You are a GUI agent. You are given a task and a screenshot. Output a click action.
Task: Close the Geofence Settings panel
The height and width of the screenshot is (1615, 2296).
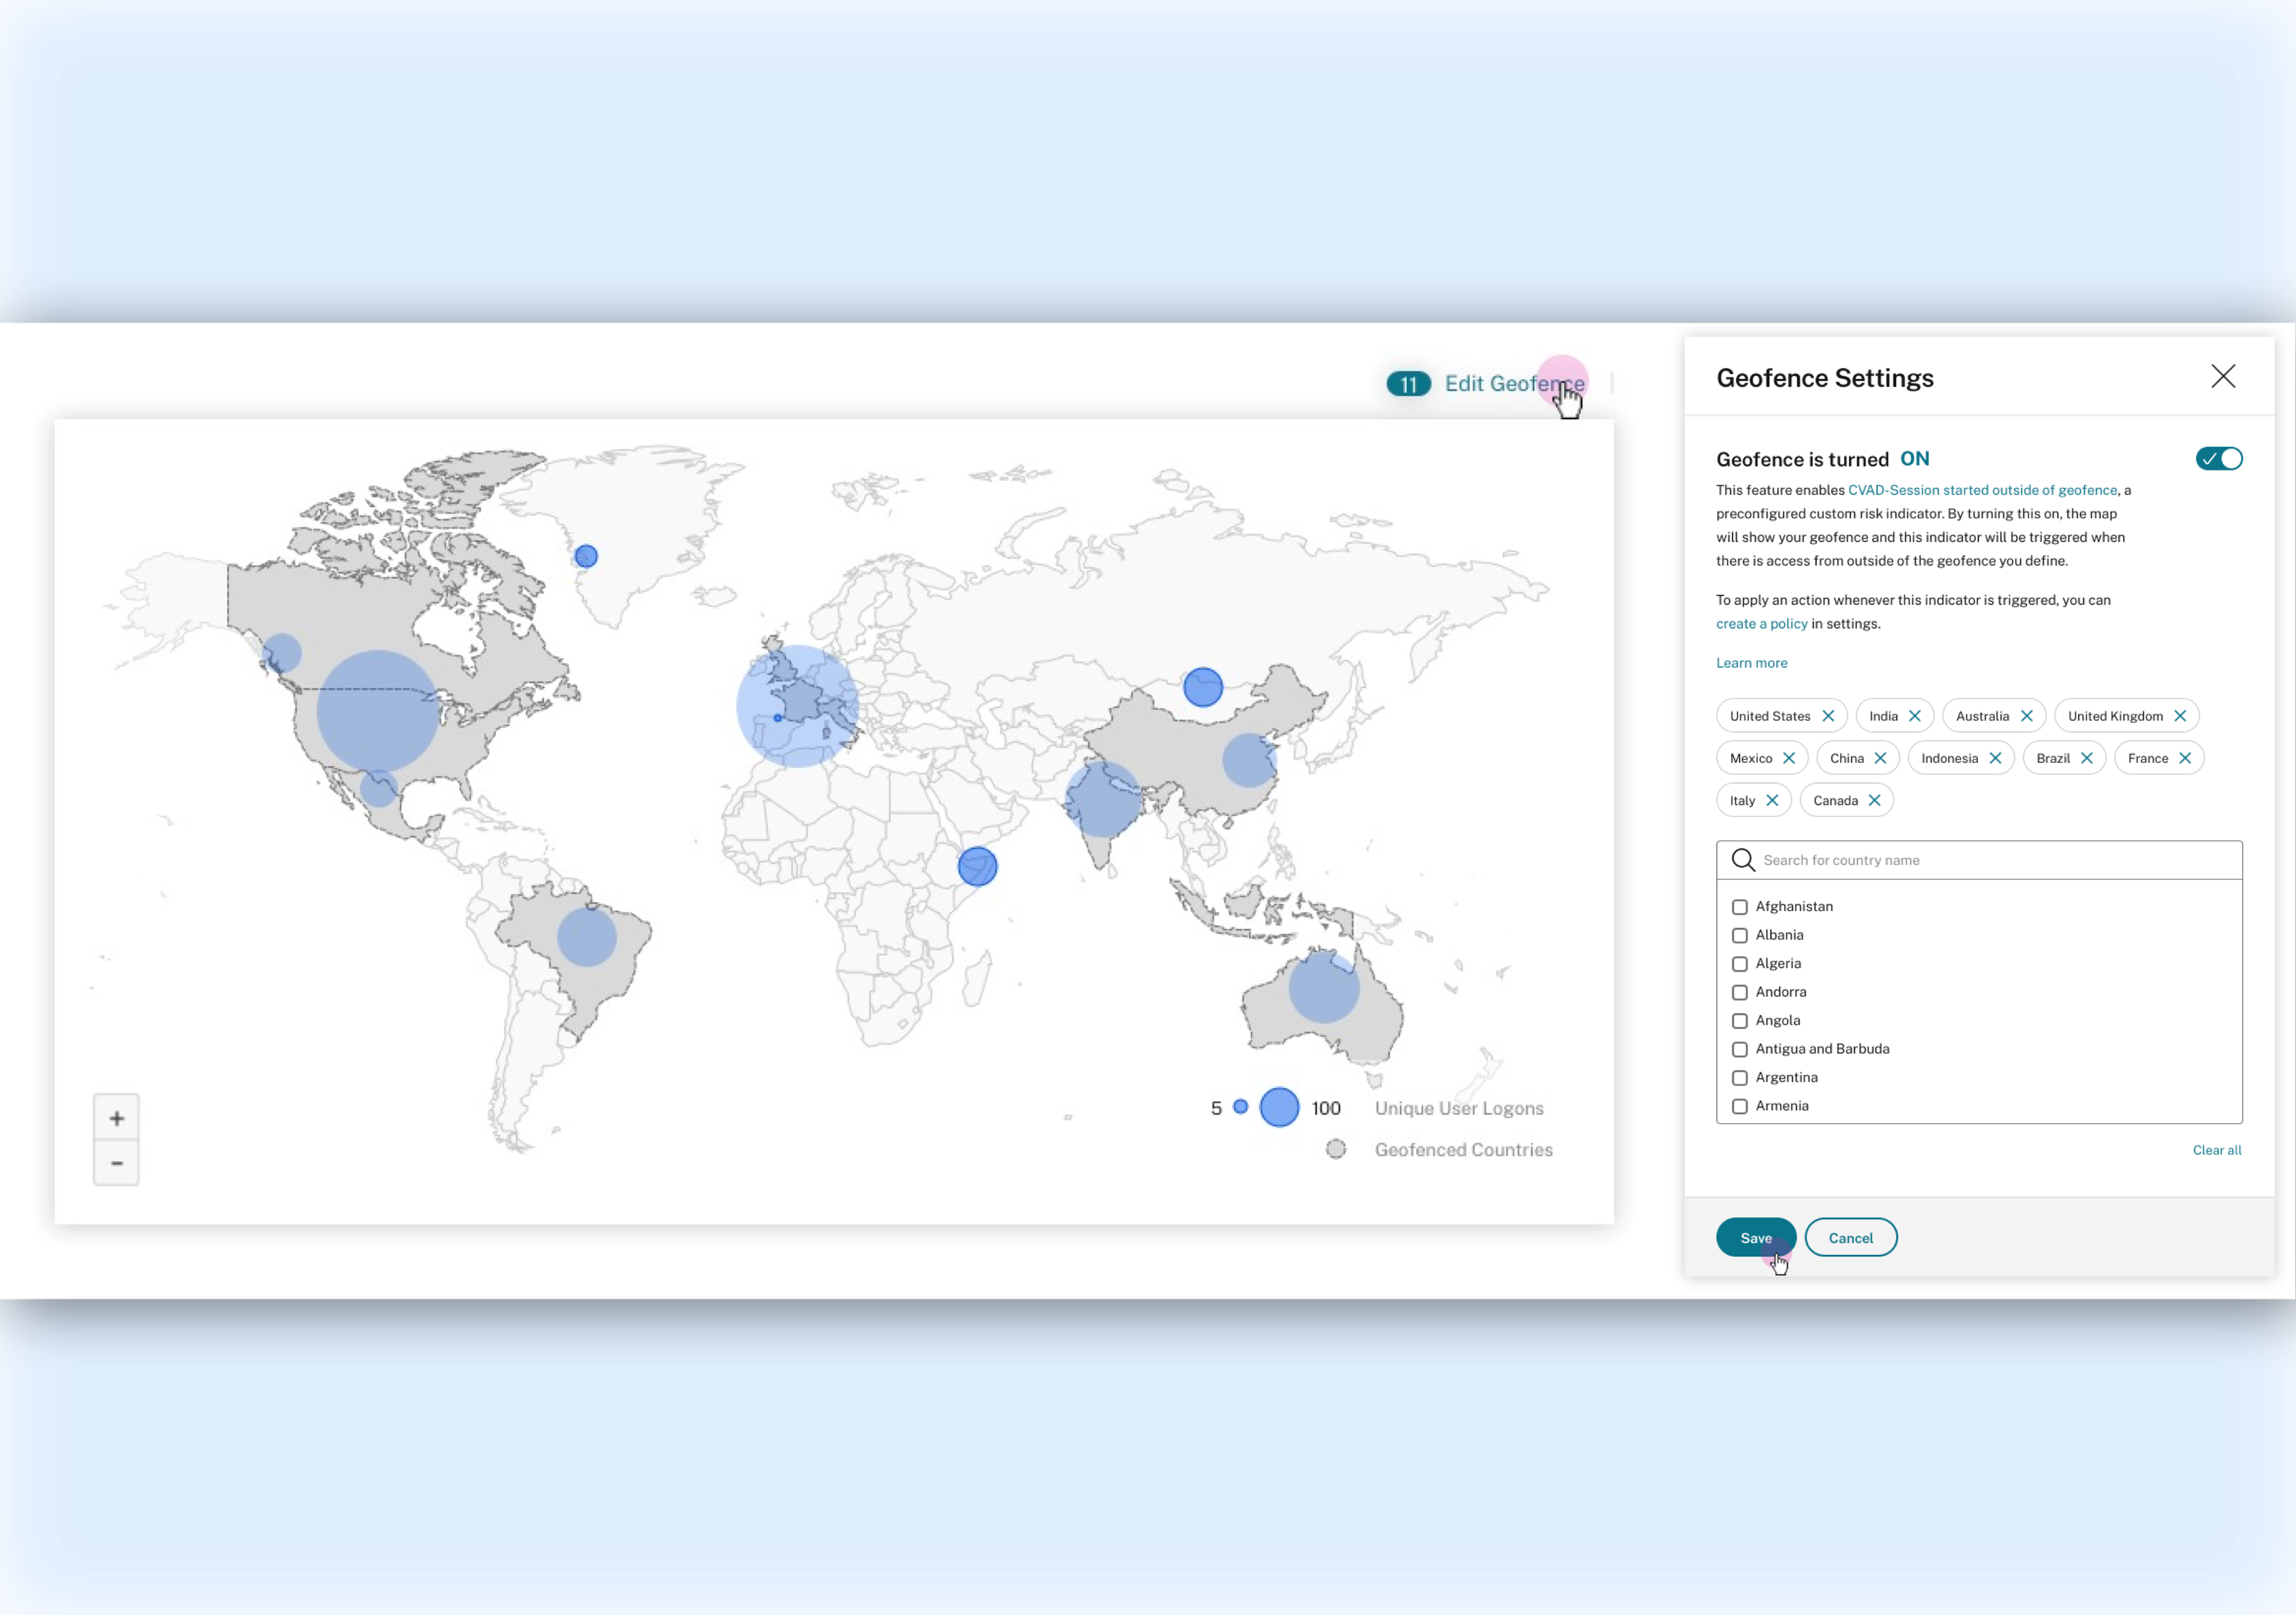coord(2223,377)
